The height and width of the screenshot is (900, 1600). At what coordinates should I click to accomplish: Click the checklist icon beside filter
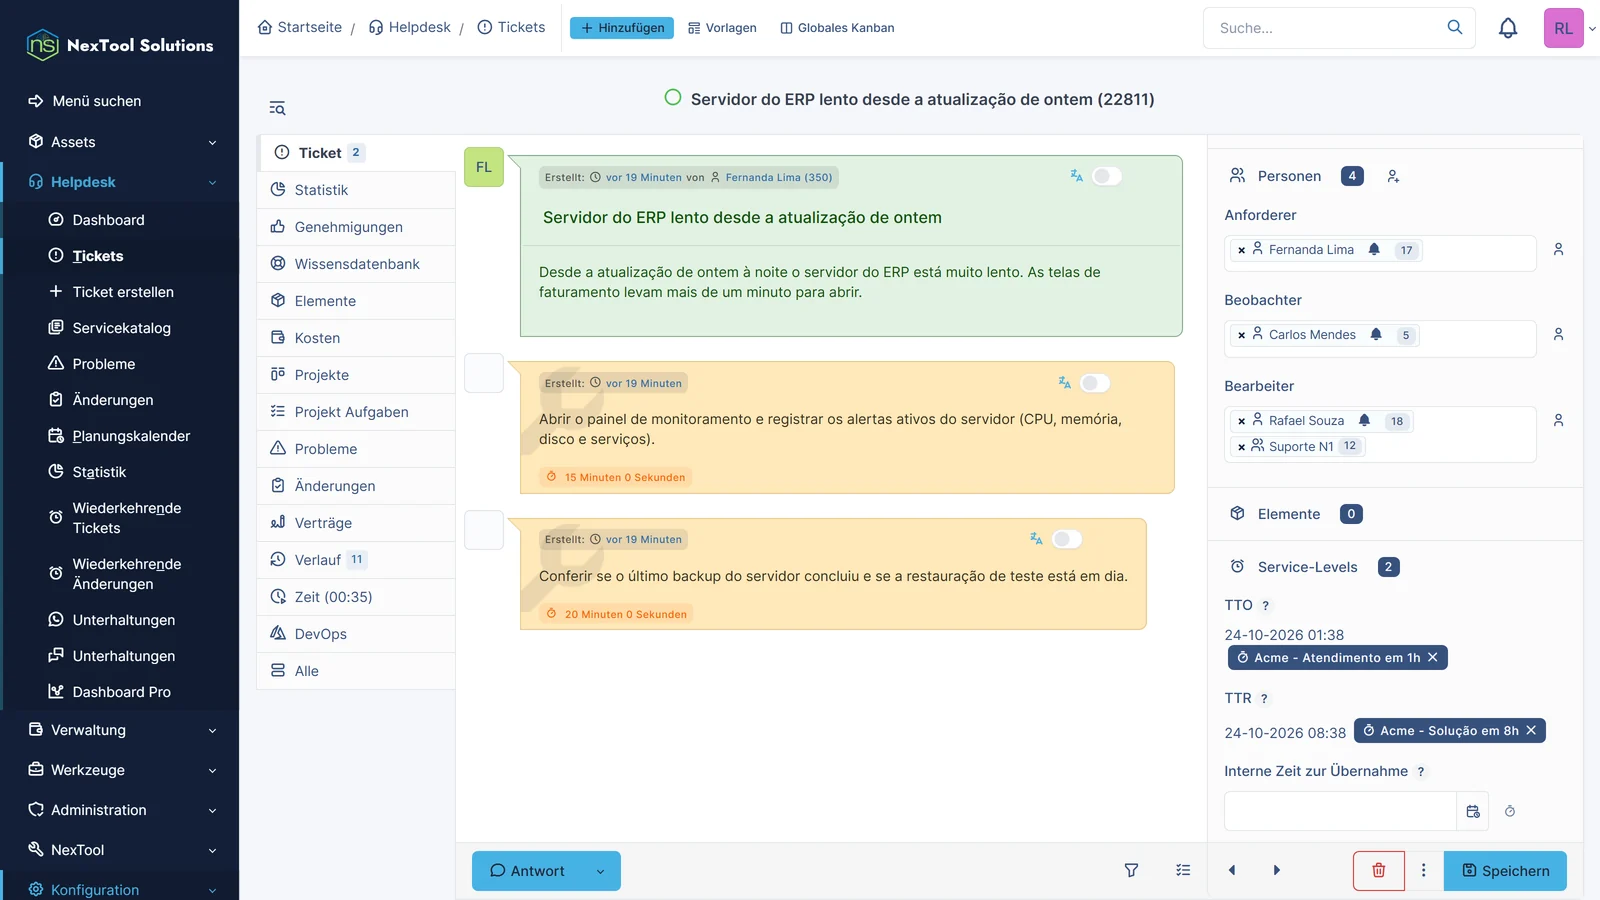click(1183, 871)
